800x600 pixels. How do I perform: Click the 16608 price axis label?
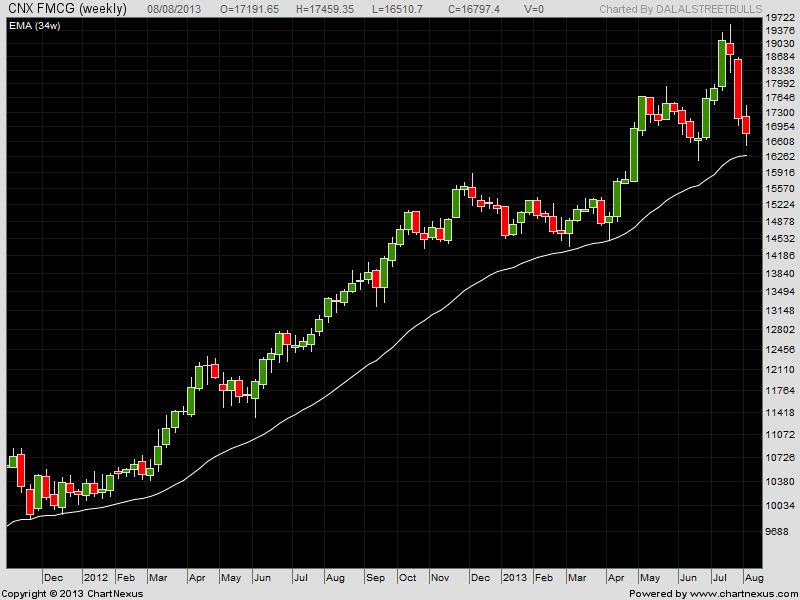tap(780, 141)
